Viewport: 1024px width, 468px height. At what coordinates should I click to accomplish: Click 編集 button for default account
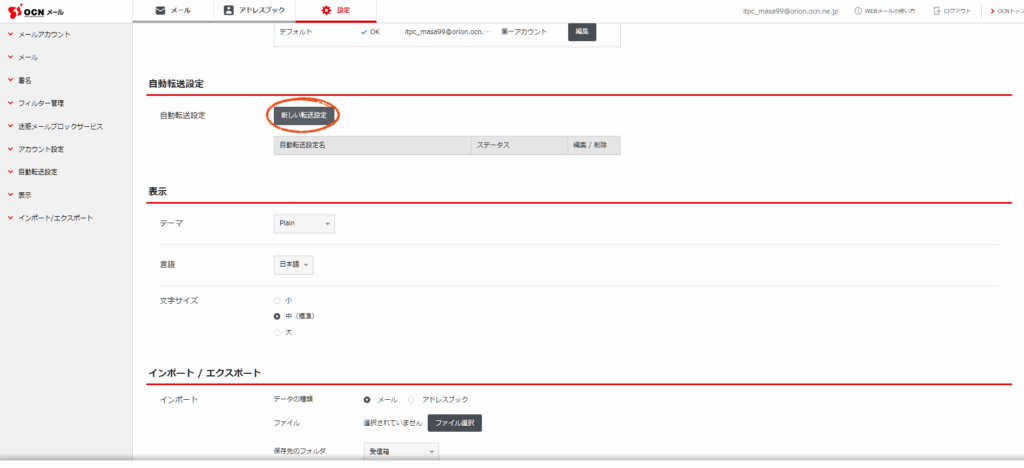[582, 32]
